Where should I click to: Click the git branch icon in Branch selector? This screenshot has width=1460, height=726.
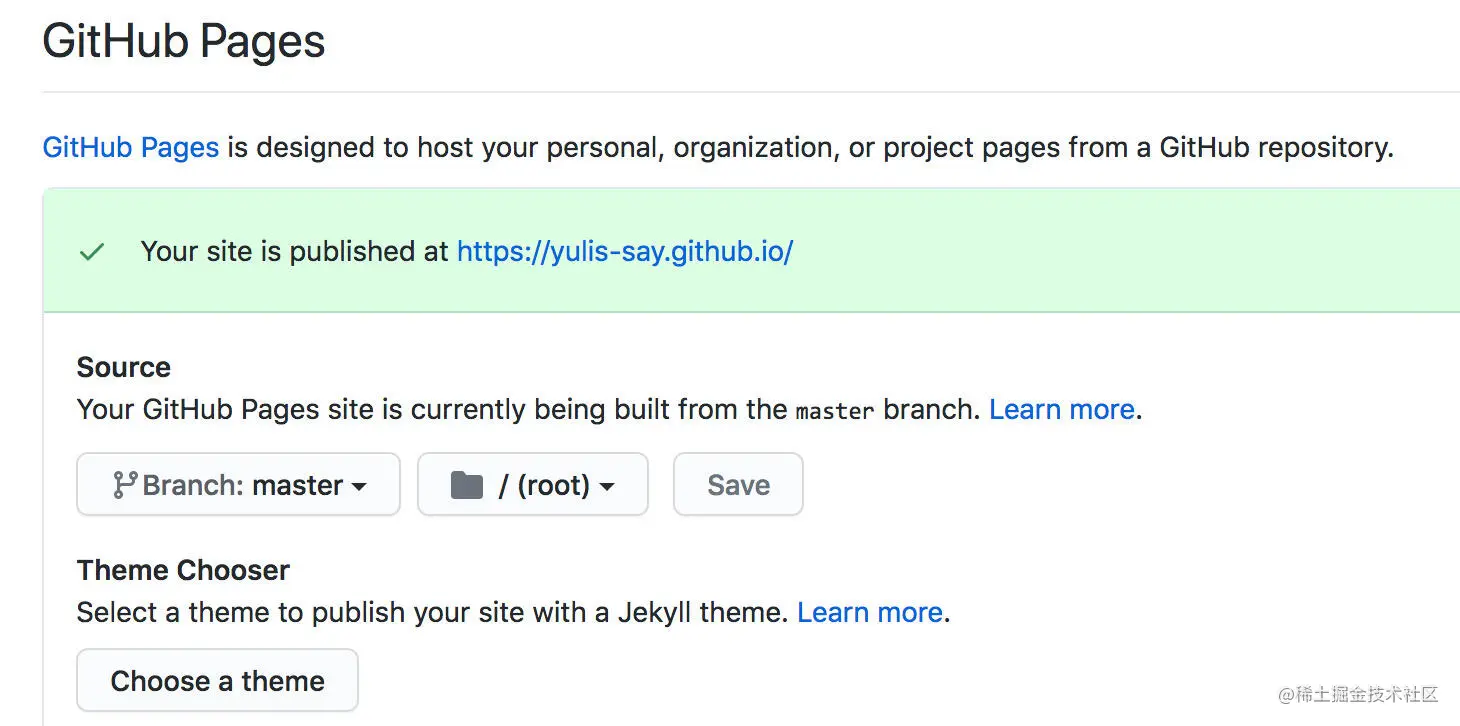point(126,484)
